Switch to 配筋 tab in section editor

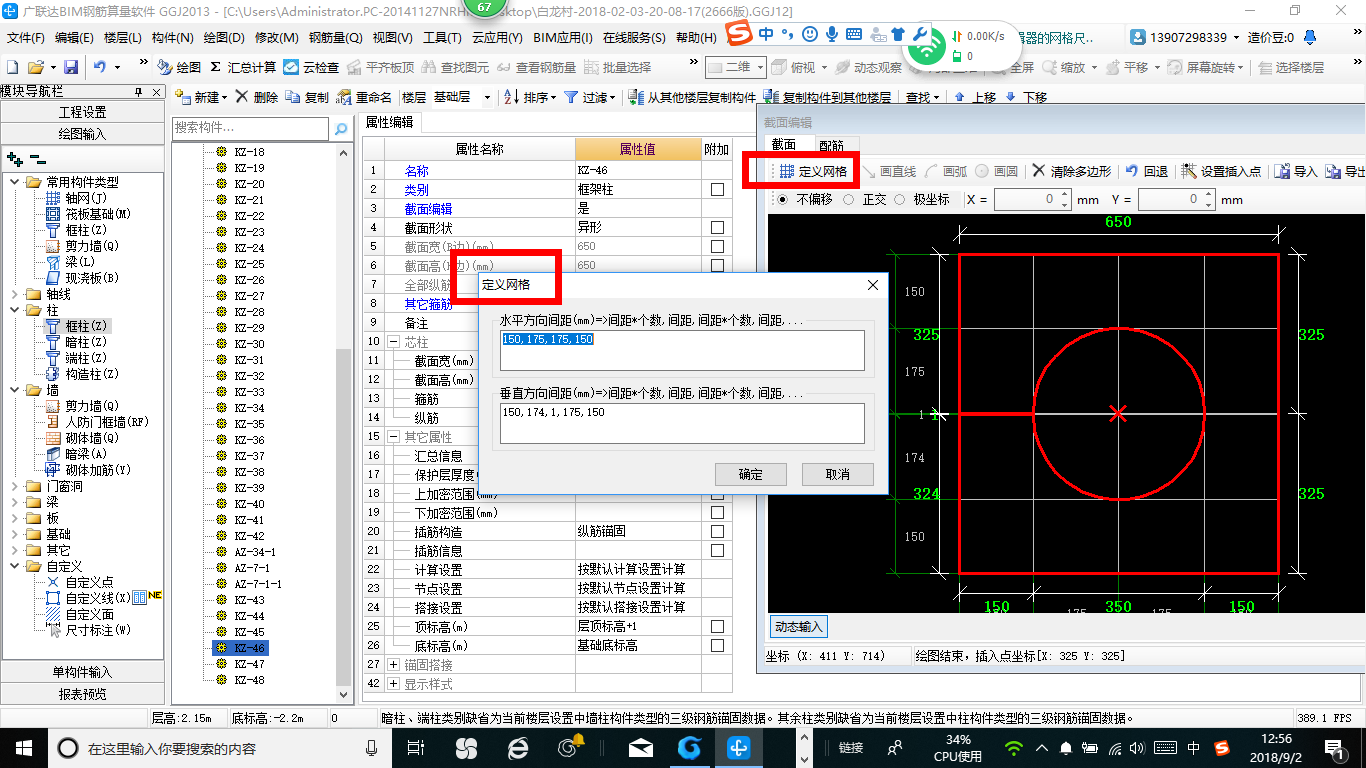click(830, 145)
